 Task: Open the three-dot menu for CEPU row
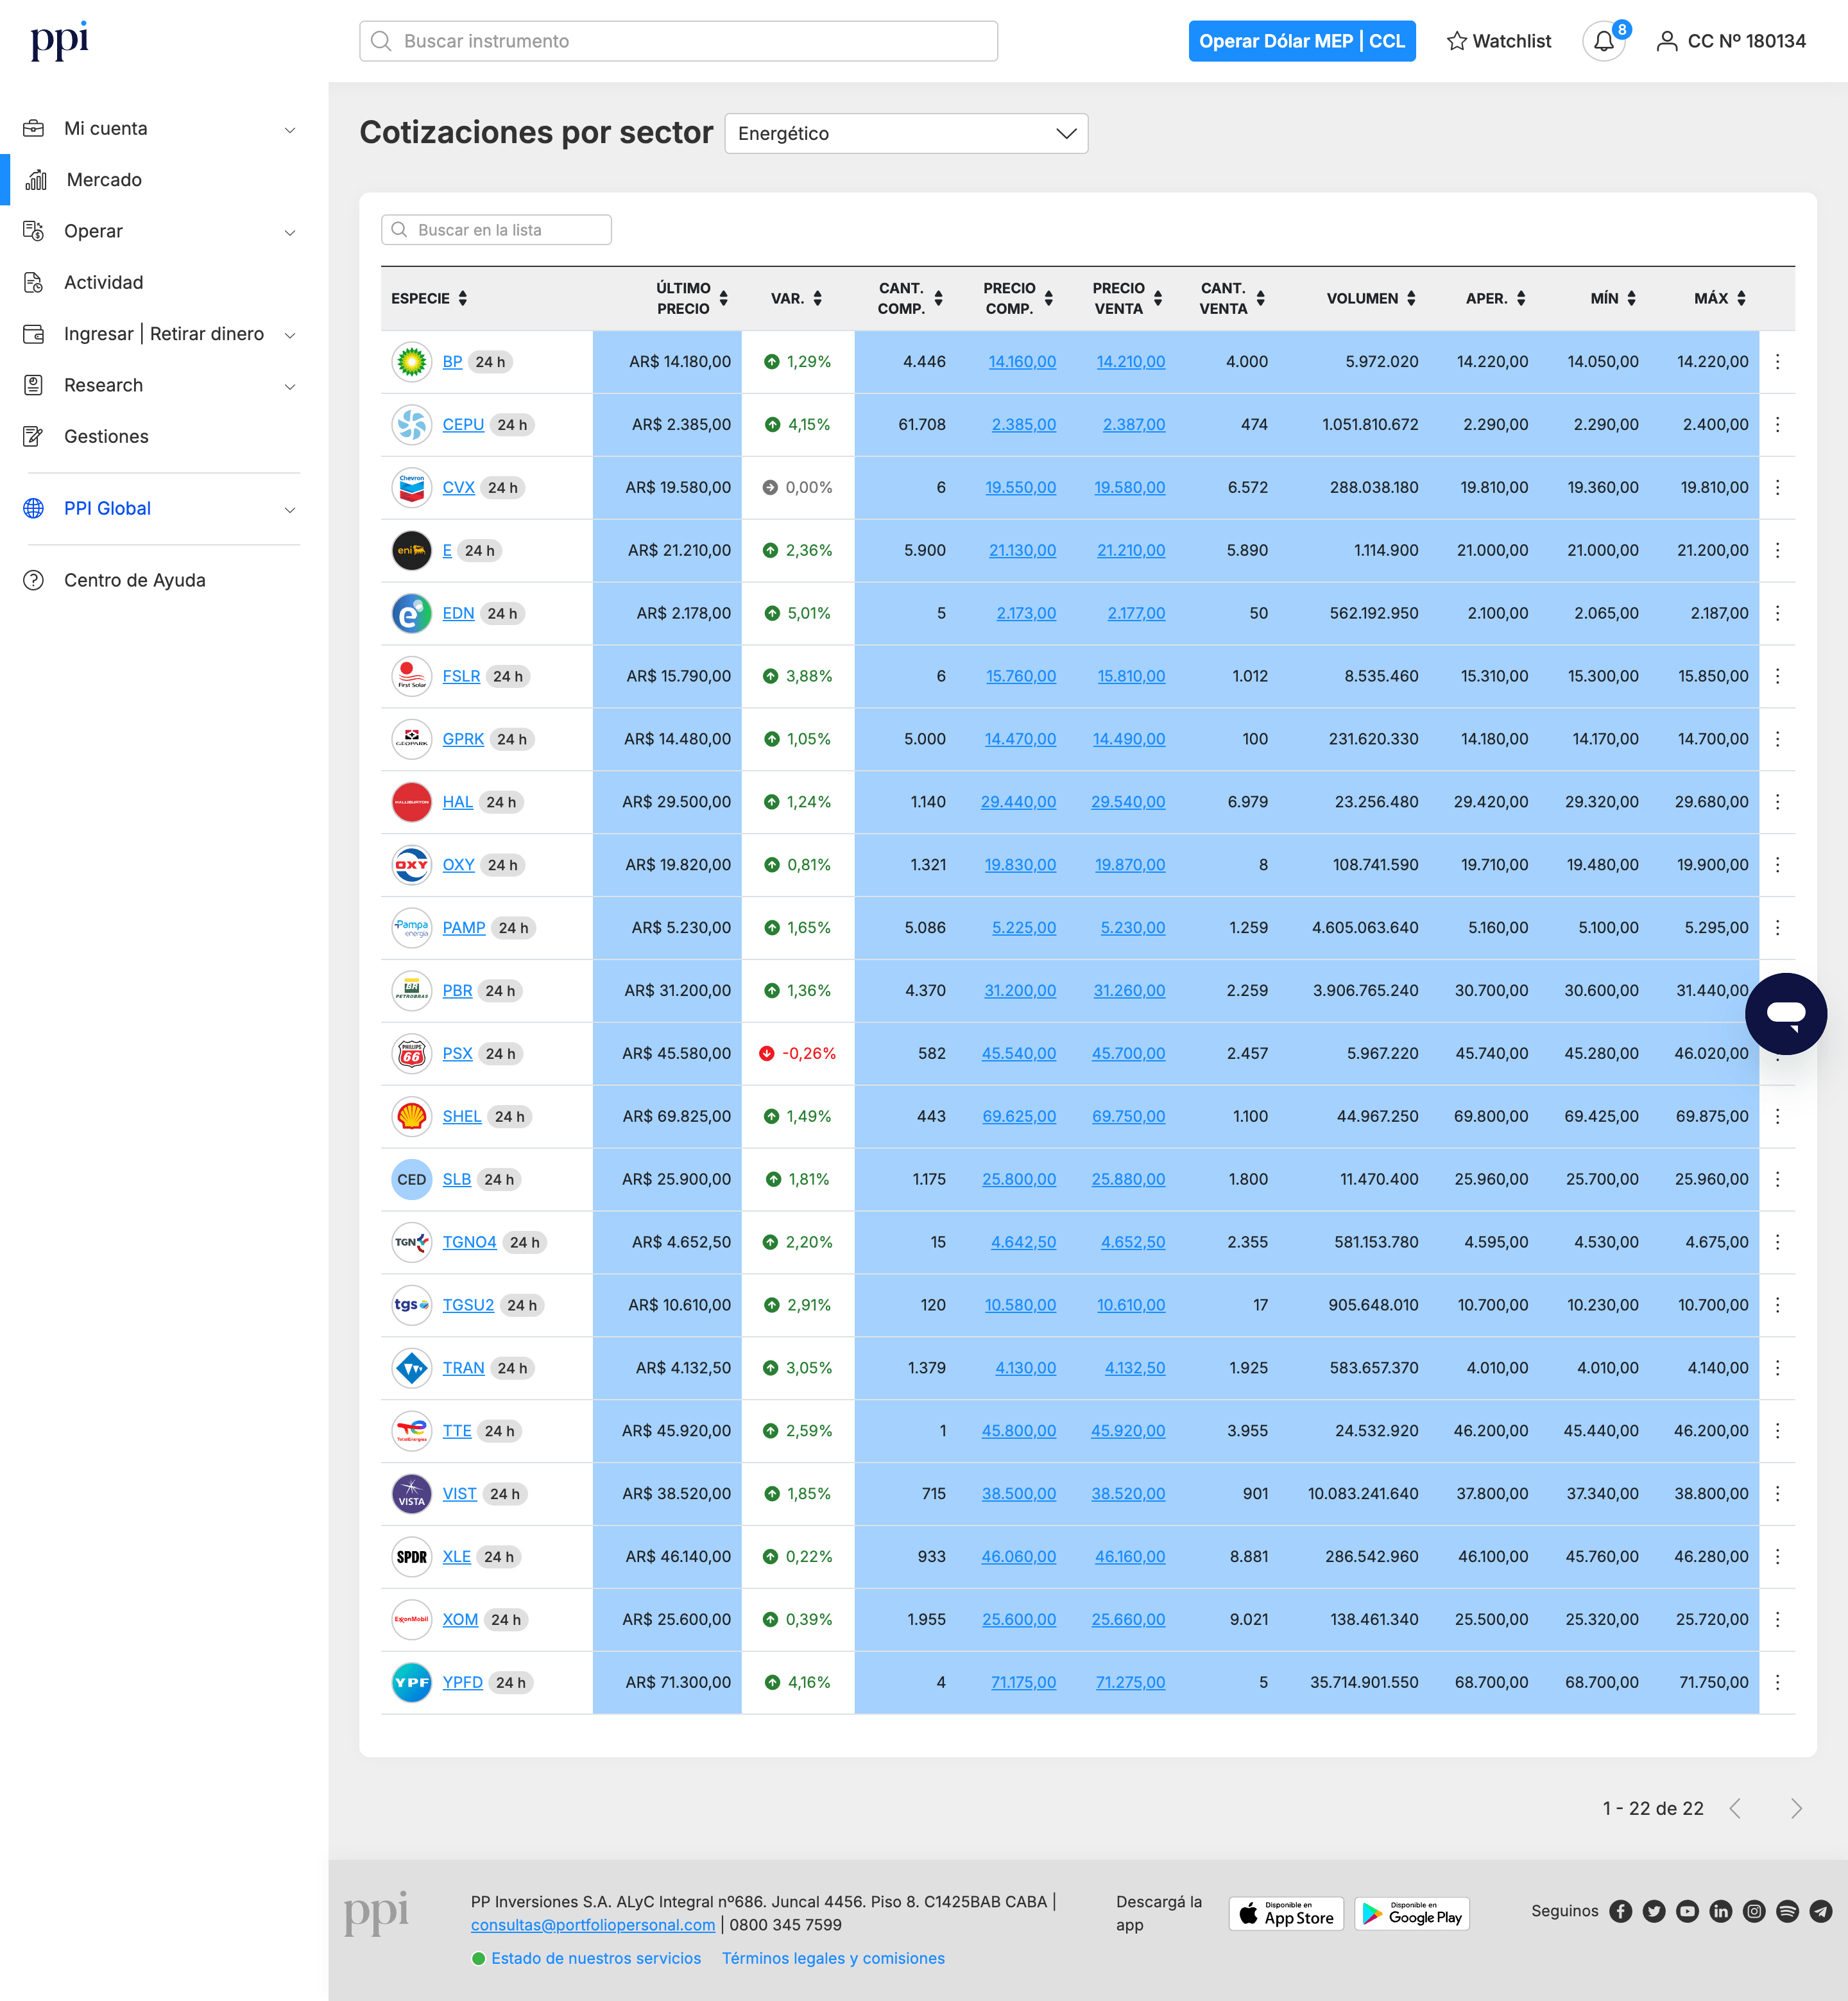(x=1777, y=425)
